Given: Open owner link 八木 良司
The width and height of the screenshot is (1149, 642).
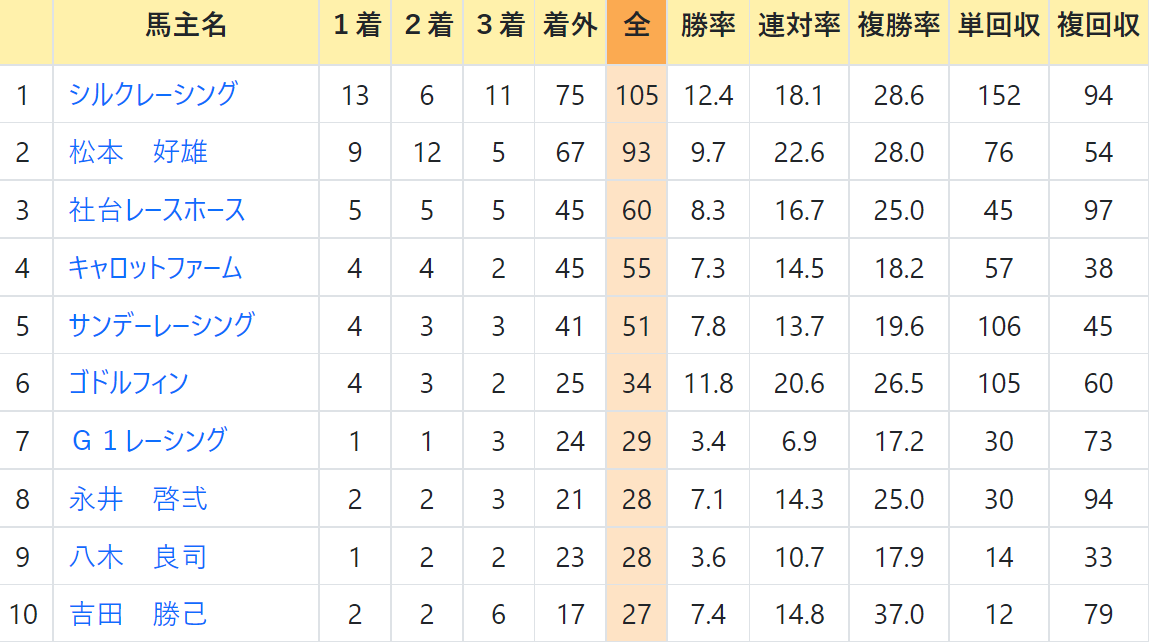Looking at the screenshot, I should click(138, 556).
